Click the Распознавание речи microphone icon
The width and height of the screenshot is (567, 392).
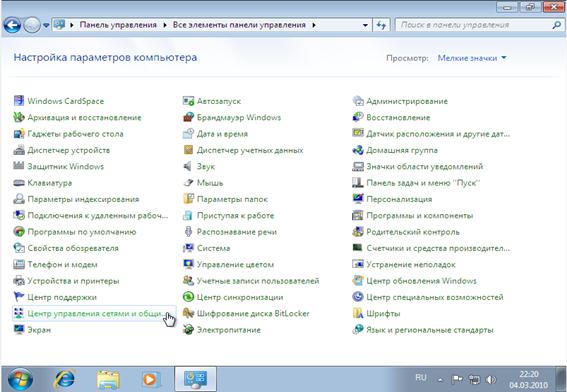pos(188,231)
